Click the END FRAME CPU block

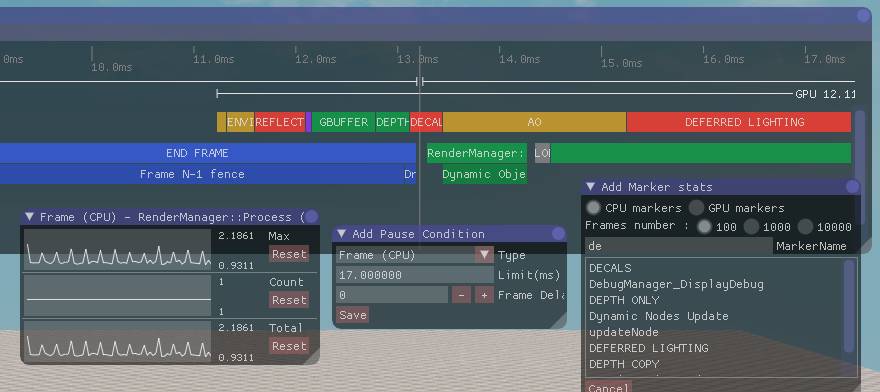(x=208, y=153)
